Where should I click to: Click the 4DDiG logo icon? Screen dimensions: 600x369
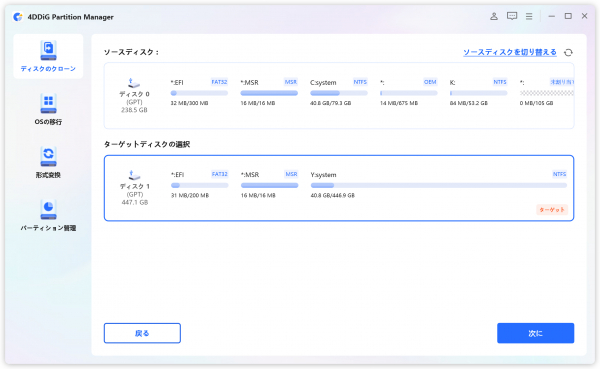click(18, 17)
